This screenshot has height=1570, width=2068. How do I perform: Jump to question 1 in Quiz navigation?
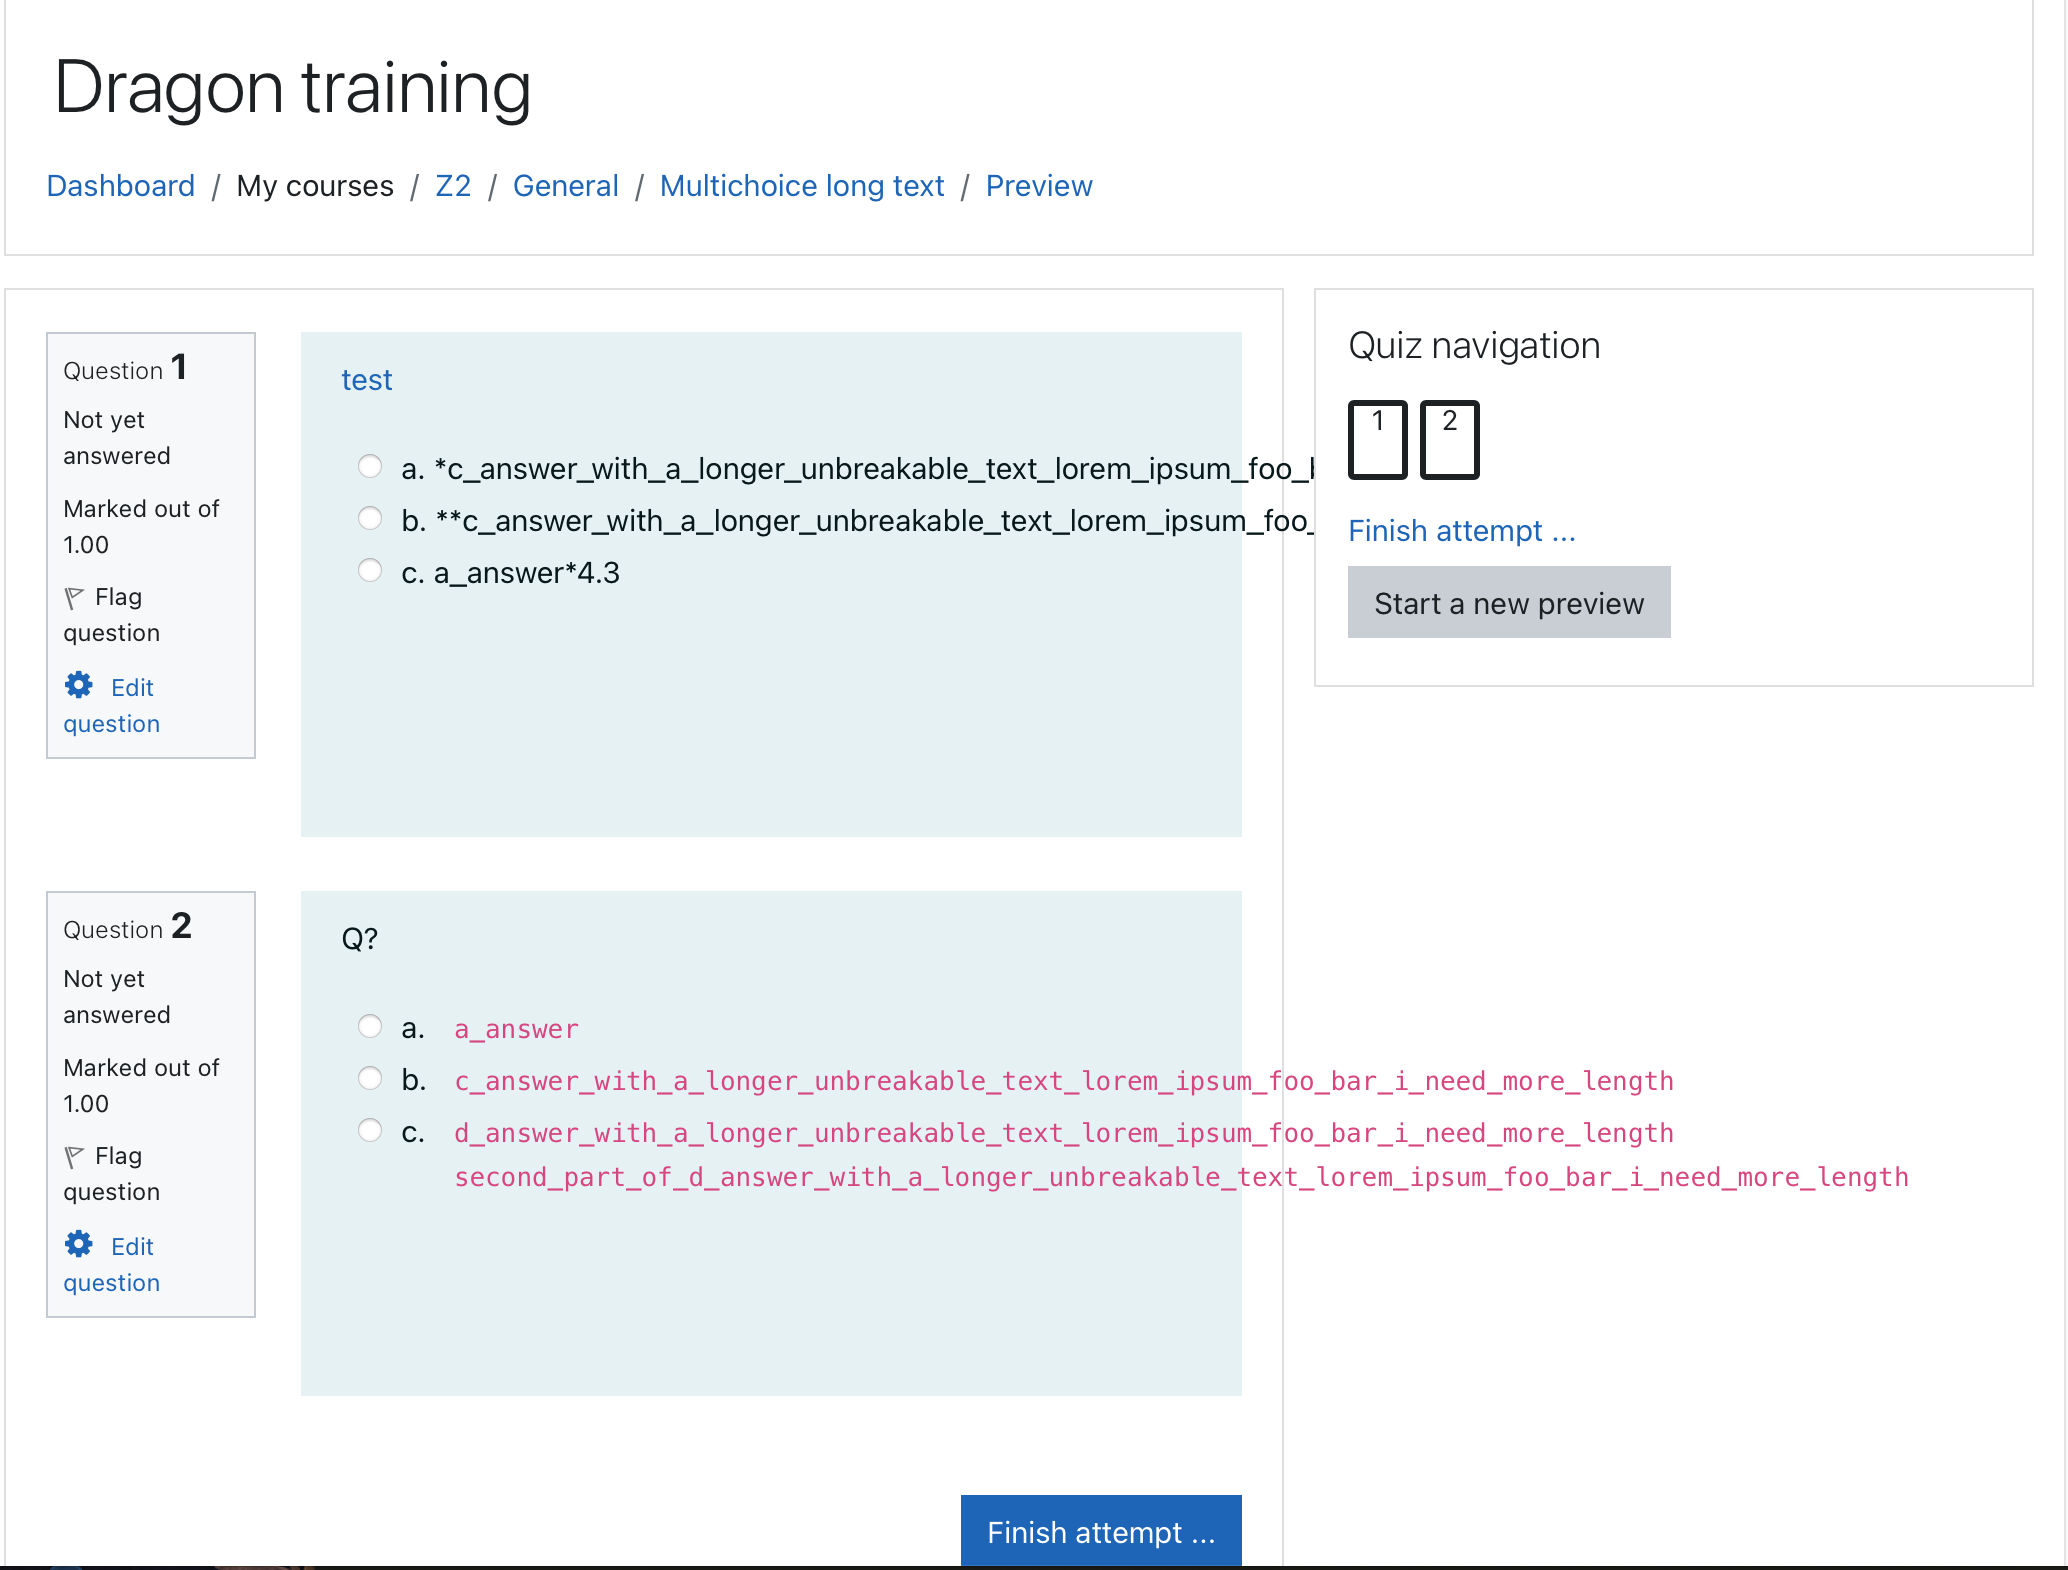point(1378,440)
